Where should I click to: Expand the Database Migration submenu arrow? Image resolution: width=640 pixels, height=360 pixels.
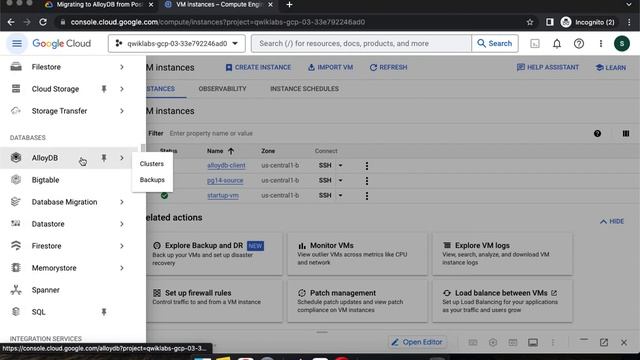pyautogui.click(x=122, y=202)
